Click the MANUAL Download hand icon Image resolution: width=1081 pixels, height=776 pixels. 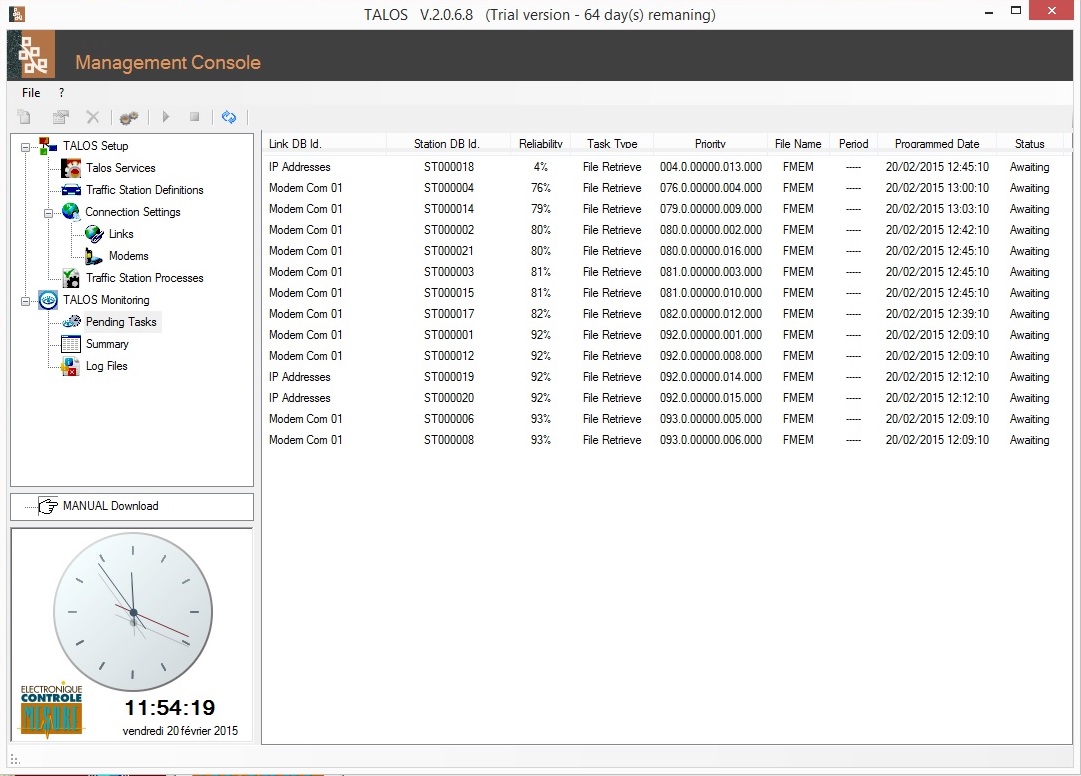[48, 506]
